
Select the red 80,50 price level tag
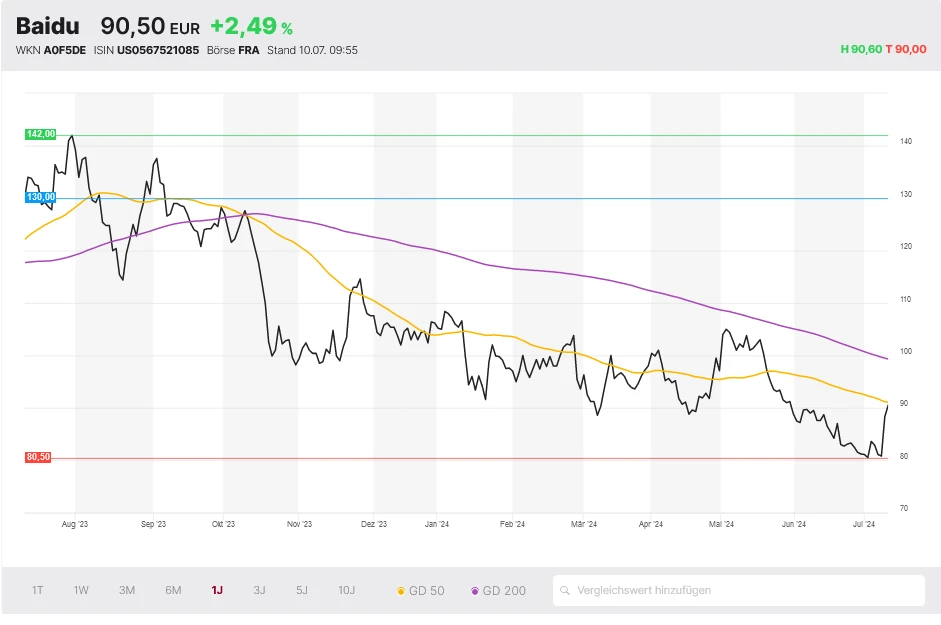[39, 457]
